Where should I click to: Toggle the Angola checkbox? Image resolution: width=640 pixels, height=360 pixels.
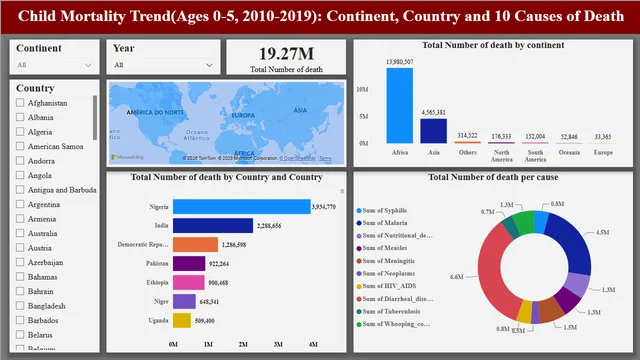coord(20,175)
